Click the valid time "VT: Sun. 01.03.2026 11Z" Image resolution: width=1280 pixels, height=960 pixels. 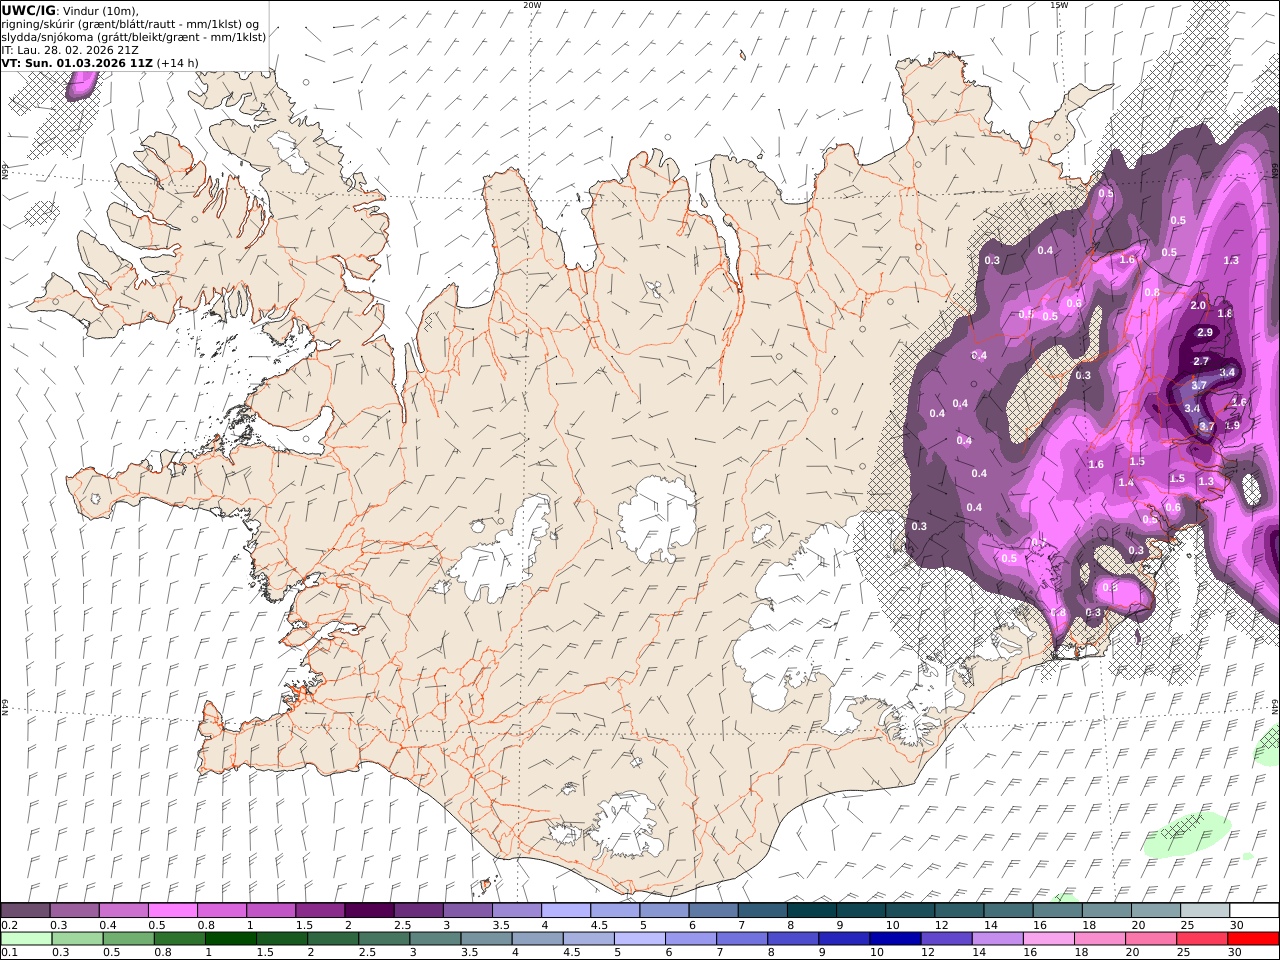(77, 62)
